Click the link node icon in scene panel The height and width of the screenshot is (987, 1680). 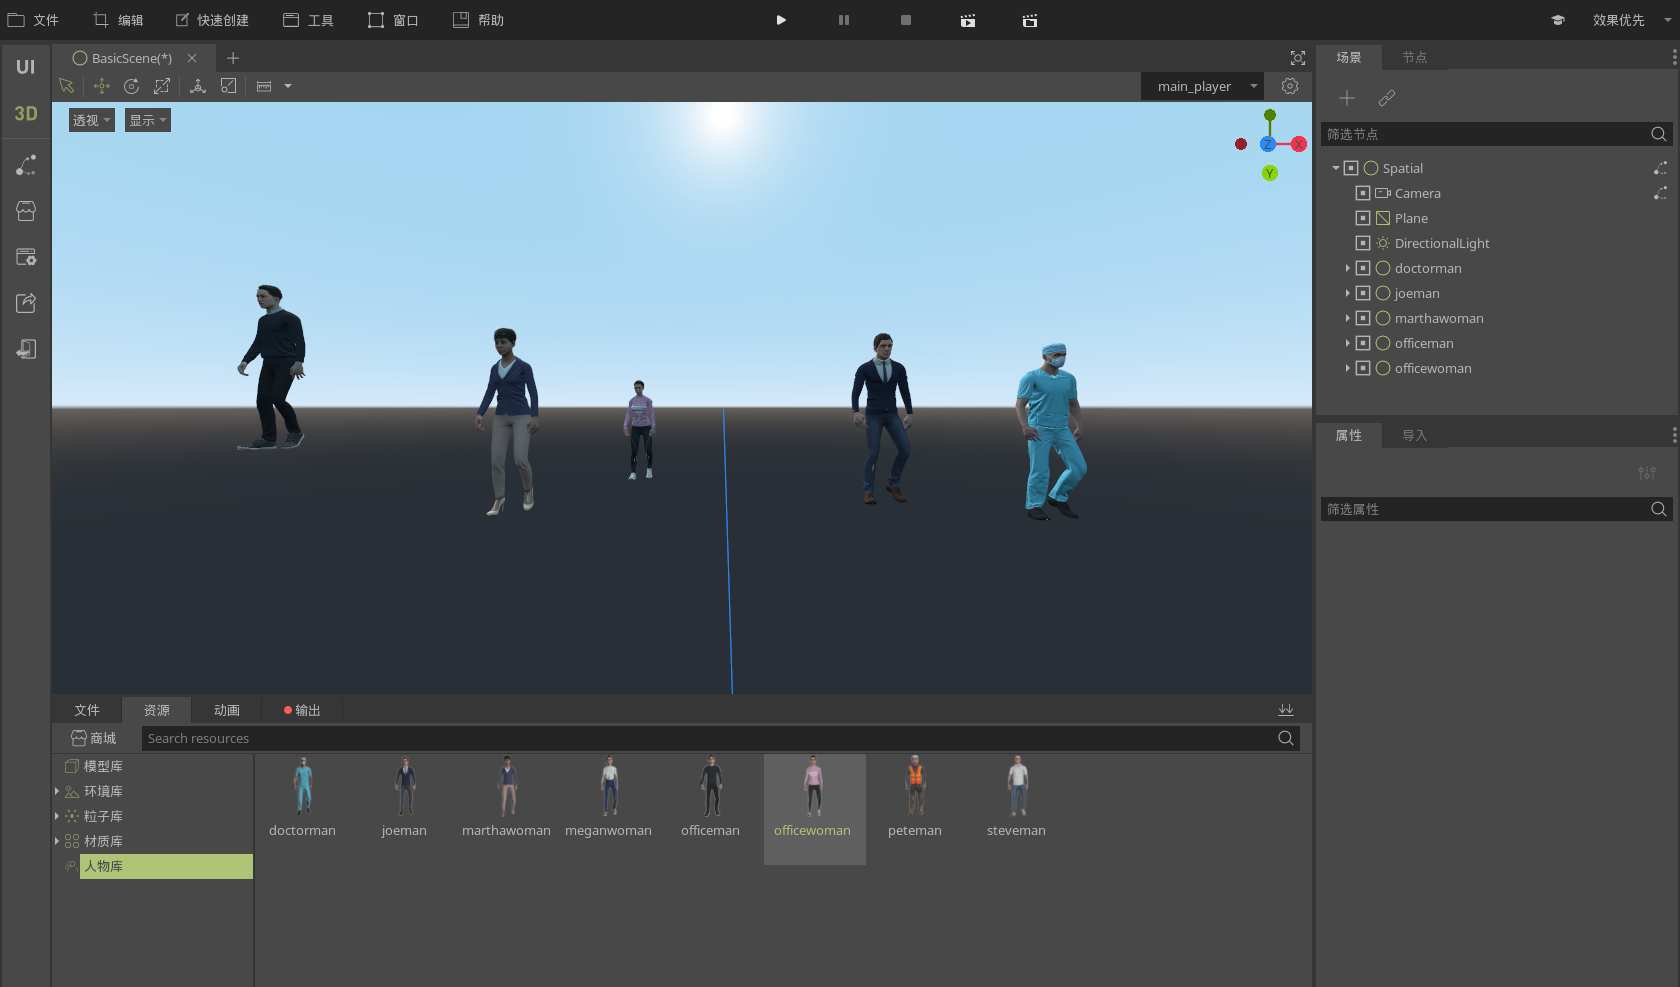(1387, 98)
